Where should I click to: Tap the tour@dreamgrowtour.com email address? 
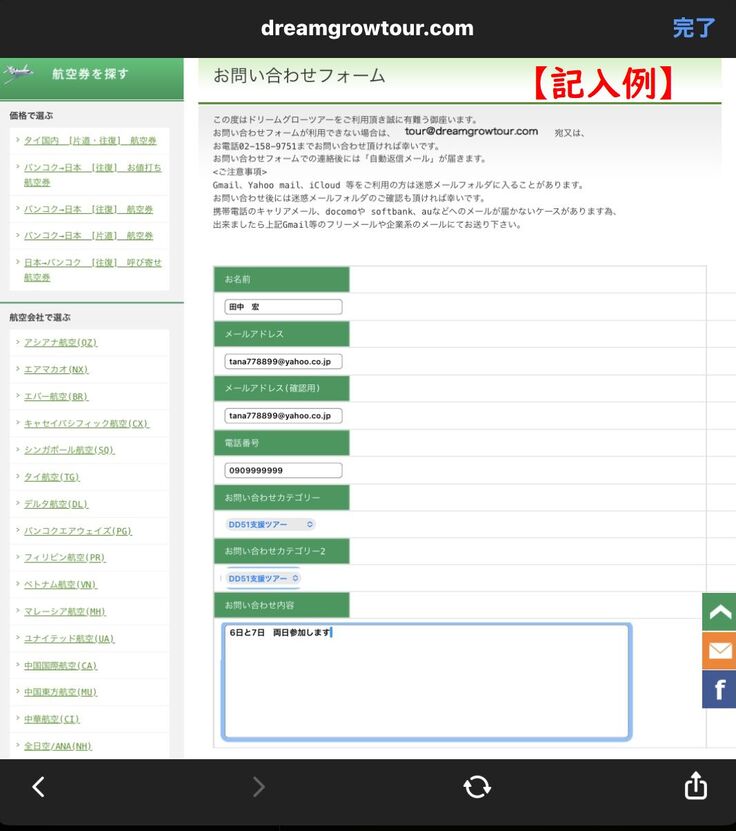click(x=471, y=131)
